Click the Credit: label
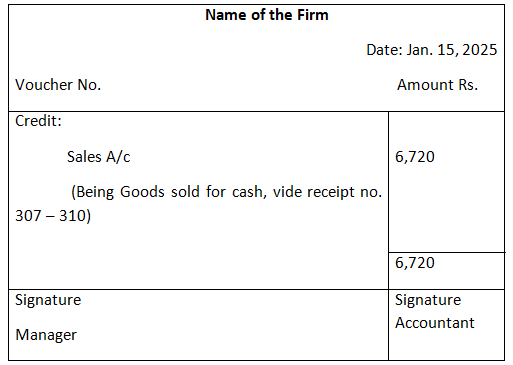 [38, 121]
